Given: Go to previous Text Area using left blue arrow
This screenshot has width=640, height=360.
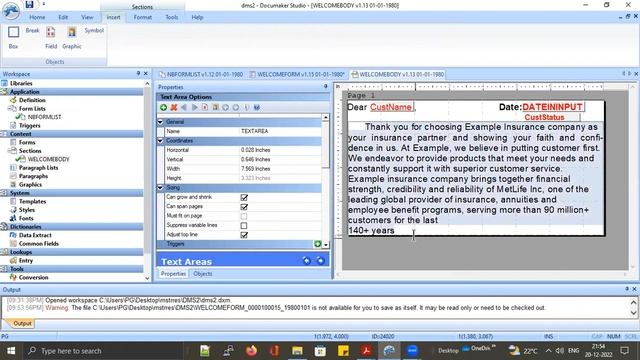Looking at the screenshot, I should tap(307, 260).
